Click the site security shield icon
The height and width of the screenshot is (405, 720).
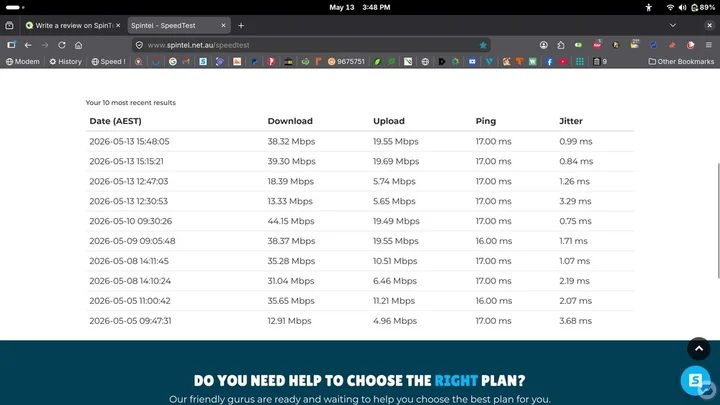pyautogui.click(x=139, y=45)
